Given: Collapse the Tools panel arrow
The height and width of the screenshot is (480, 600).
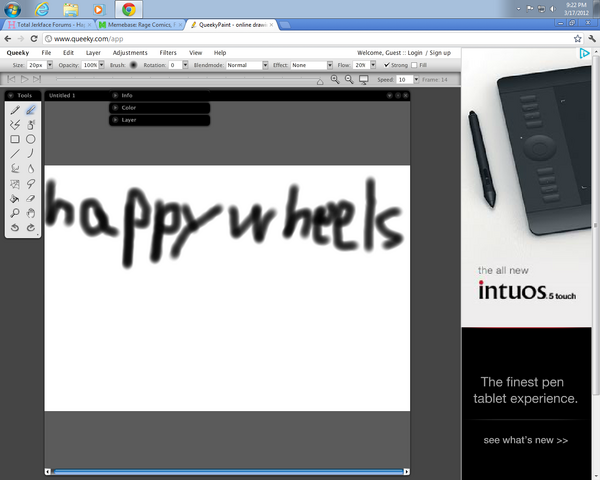Looking at the screenshot, I should pyautogui.click(x=10, y=95).
